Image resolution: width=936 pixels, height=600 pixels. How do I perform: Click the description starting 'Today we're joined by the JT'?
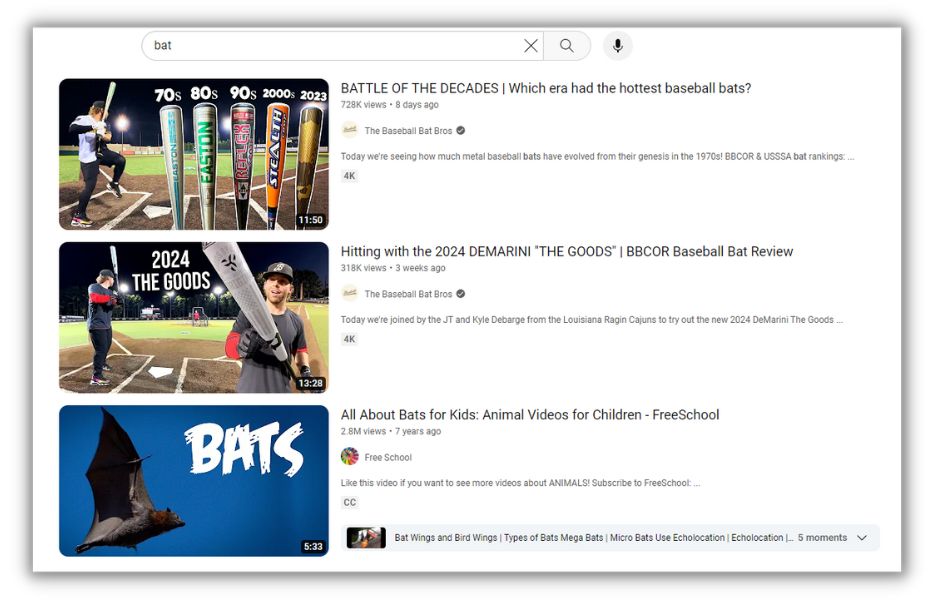pos(592,320)
